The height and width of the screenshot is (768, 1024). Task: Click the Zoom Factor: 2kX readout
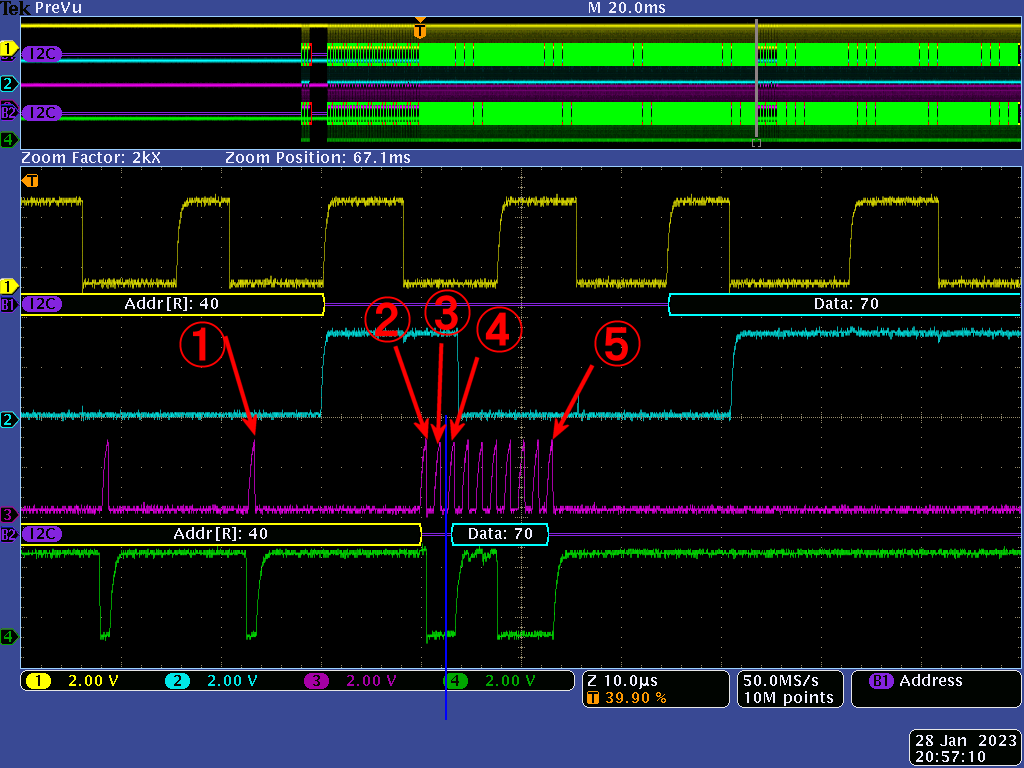coord(91,158)
